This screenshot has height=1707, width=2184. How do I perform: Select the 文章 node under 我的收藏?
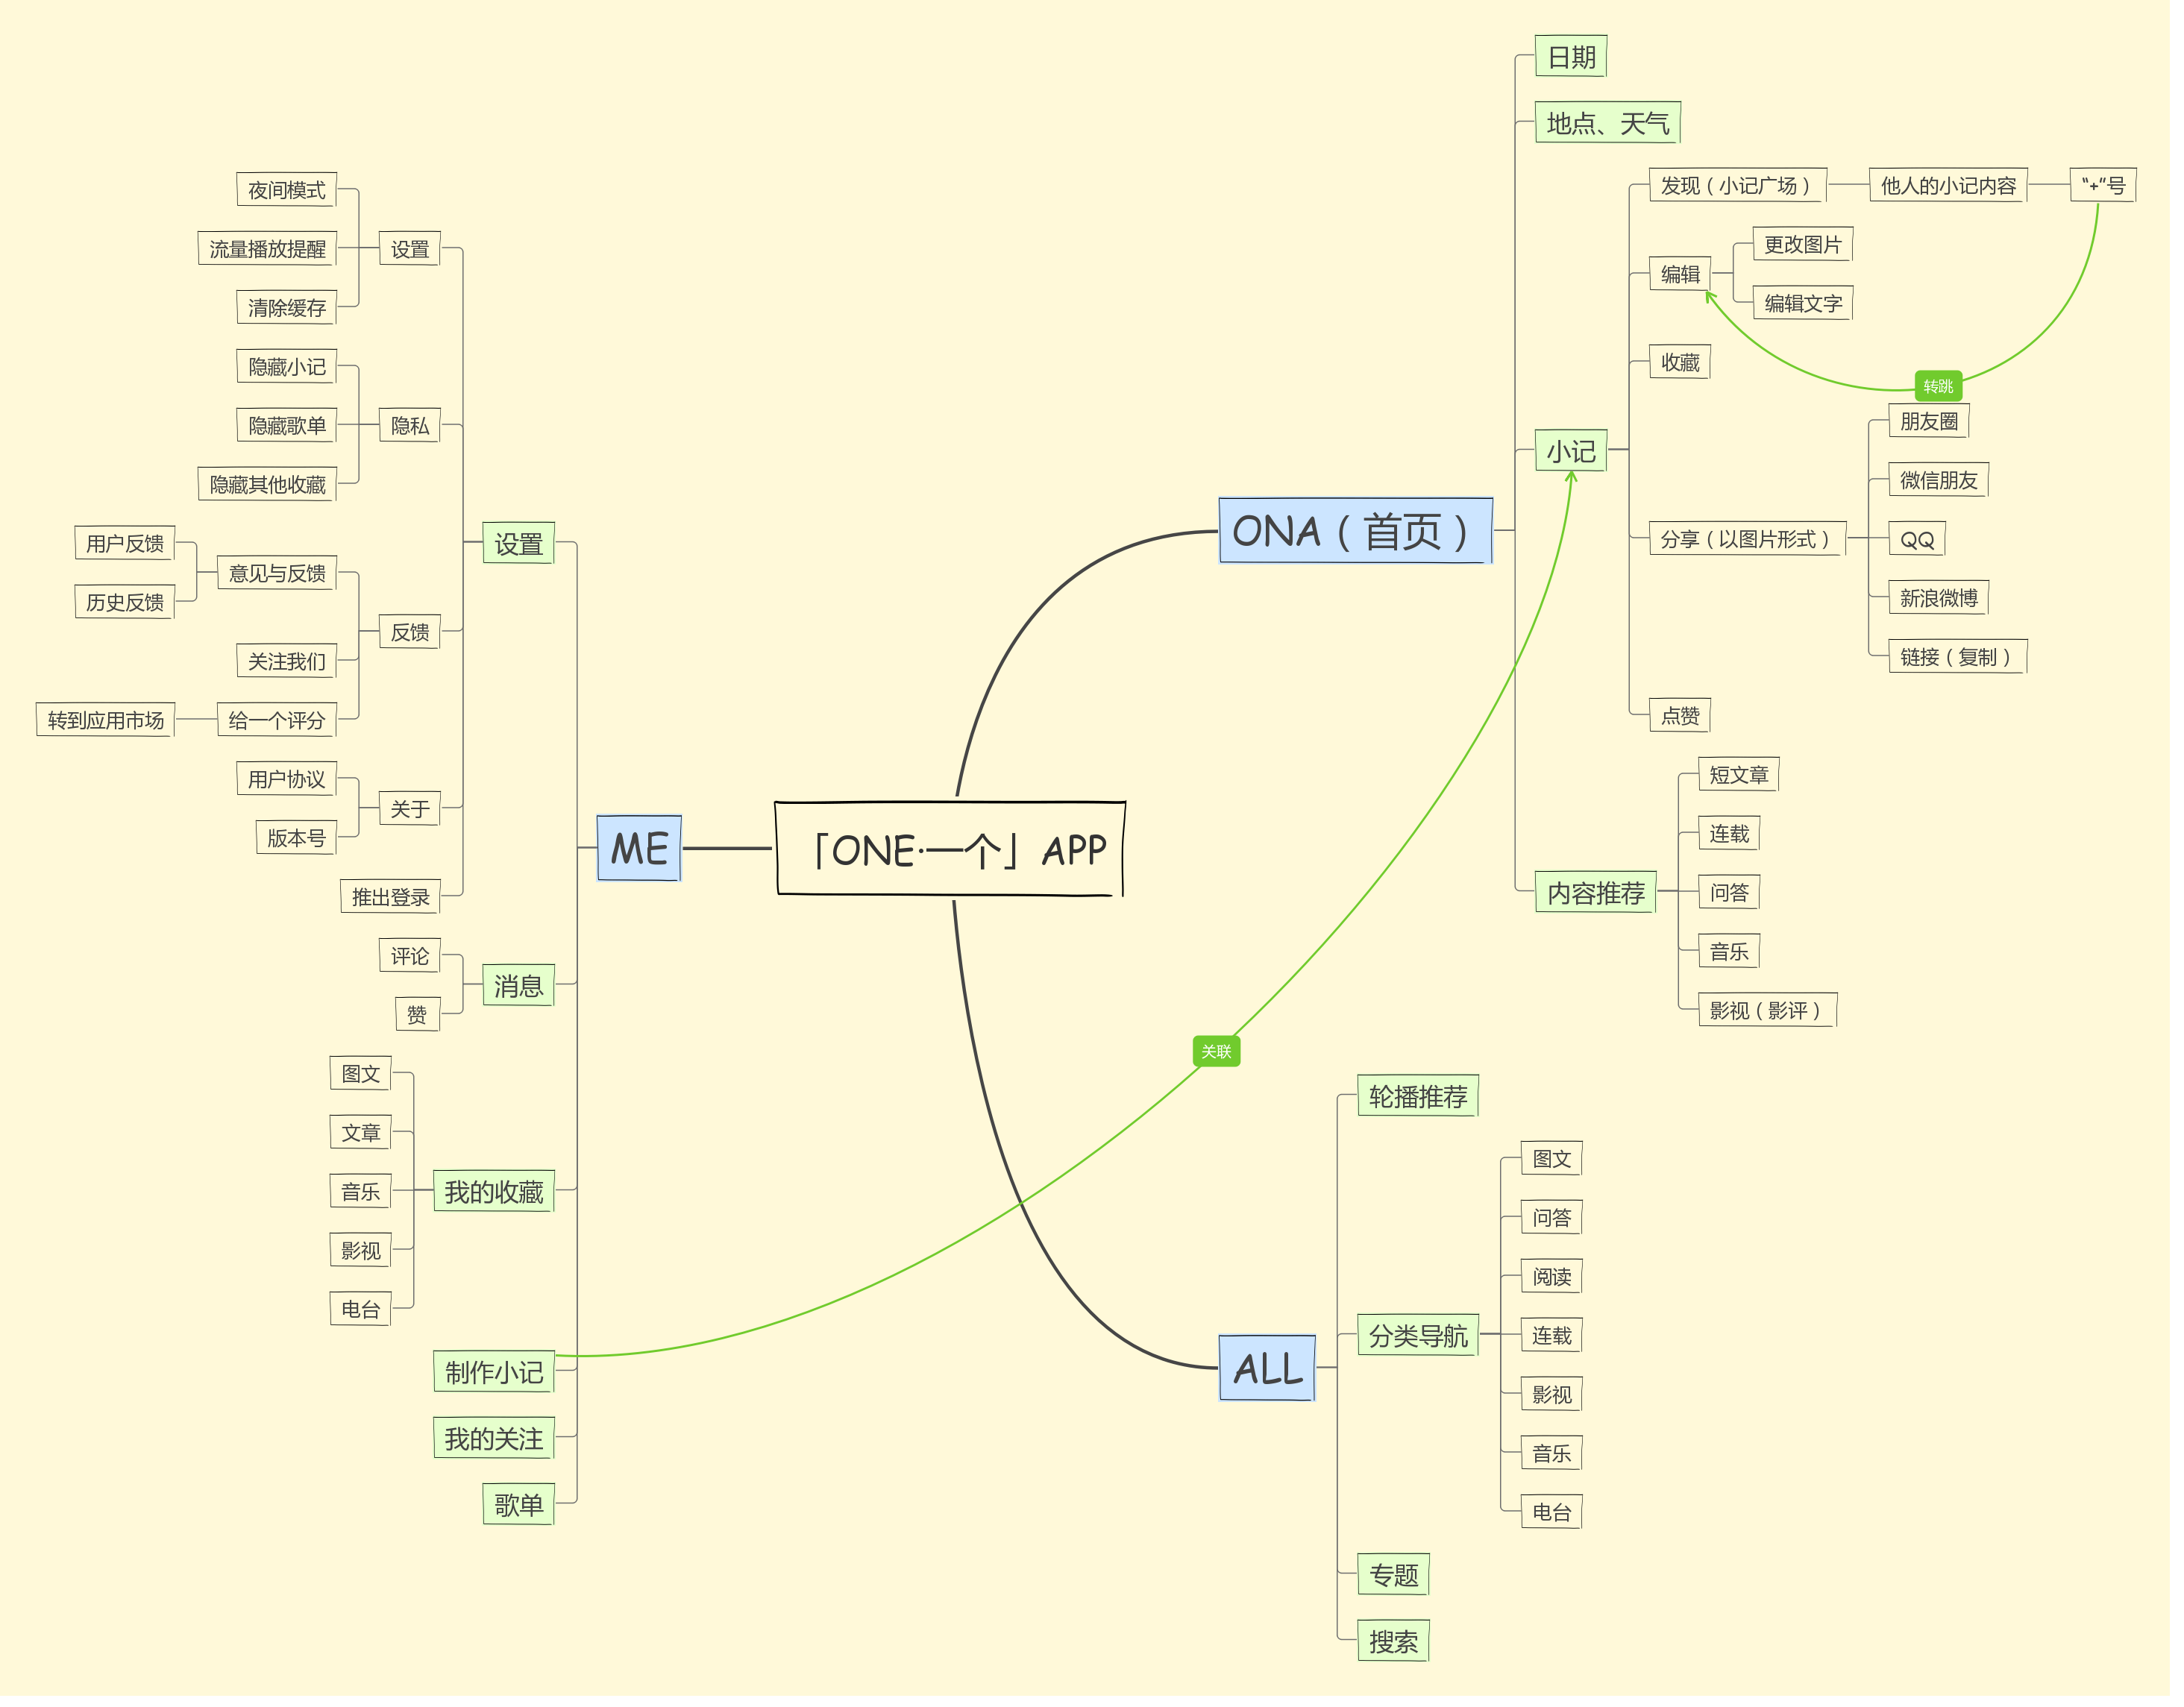point(363,1139)
